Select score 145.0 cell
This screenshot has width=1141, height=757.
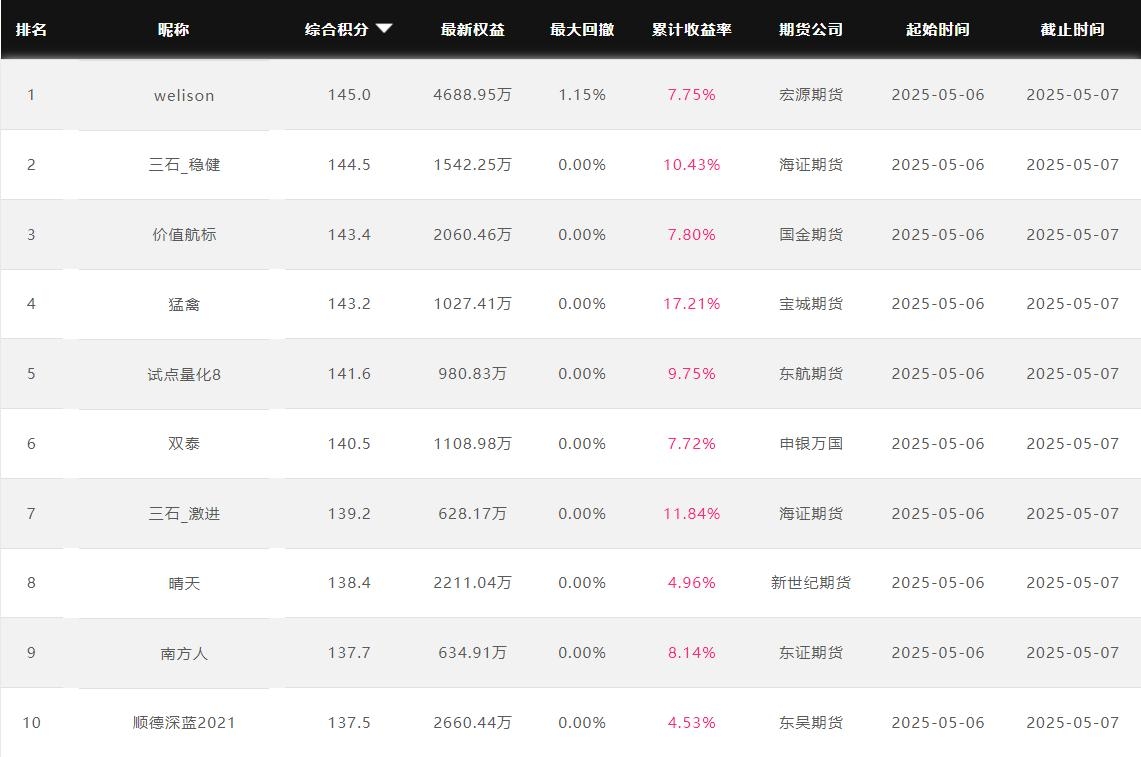pos(349,95)
